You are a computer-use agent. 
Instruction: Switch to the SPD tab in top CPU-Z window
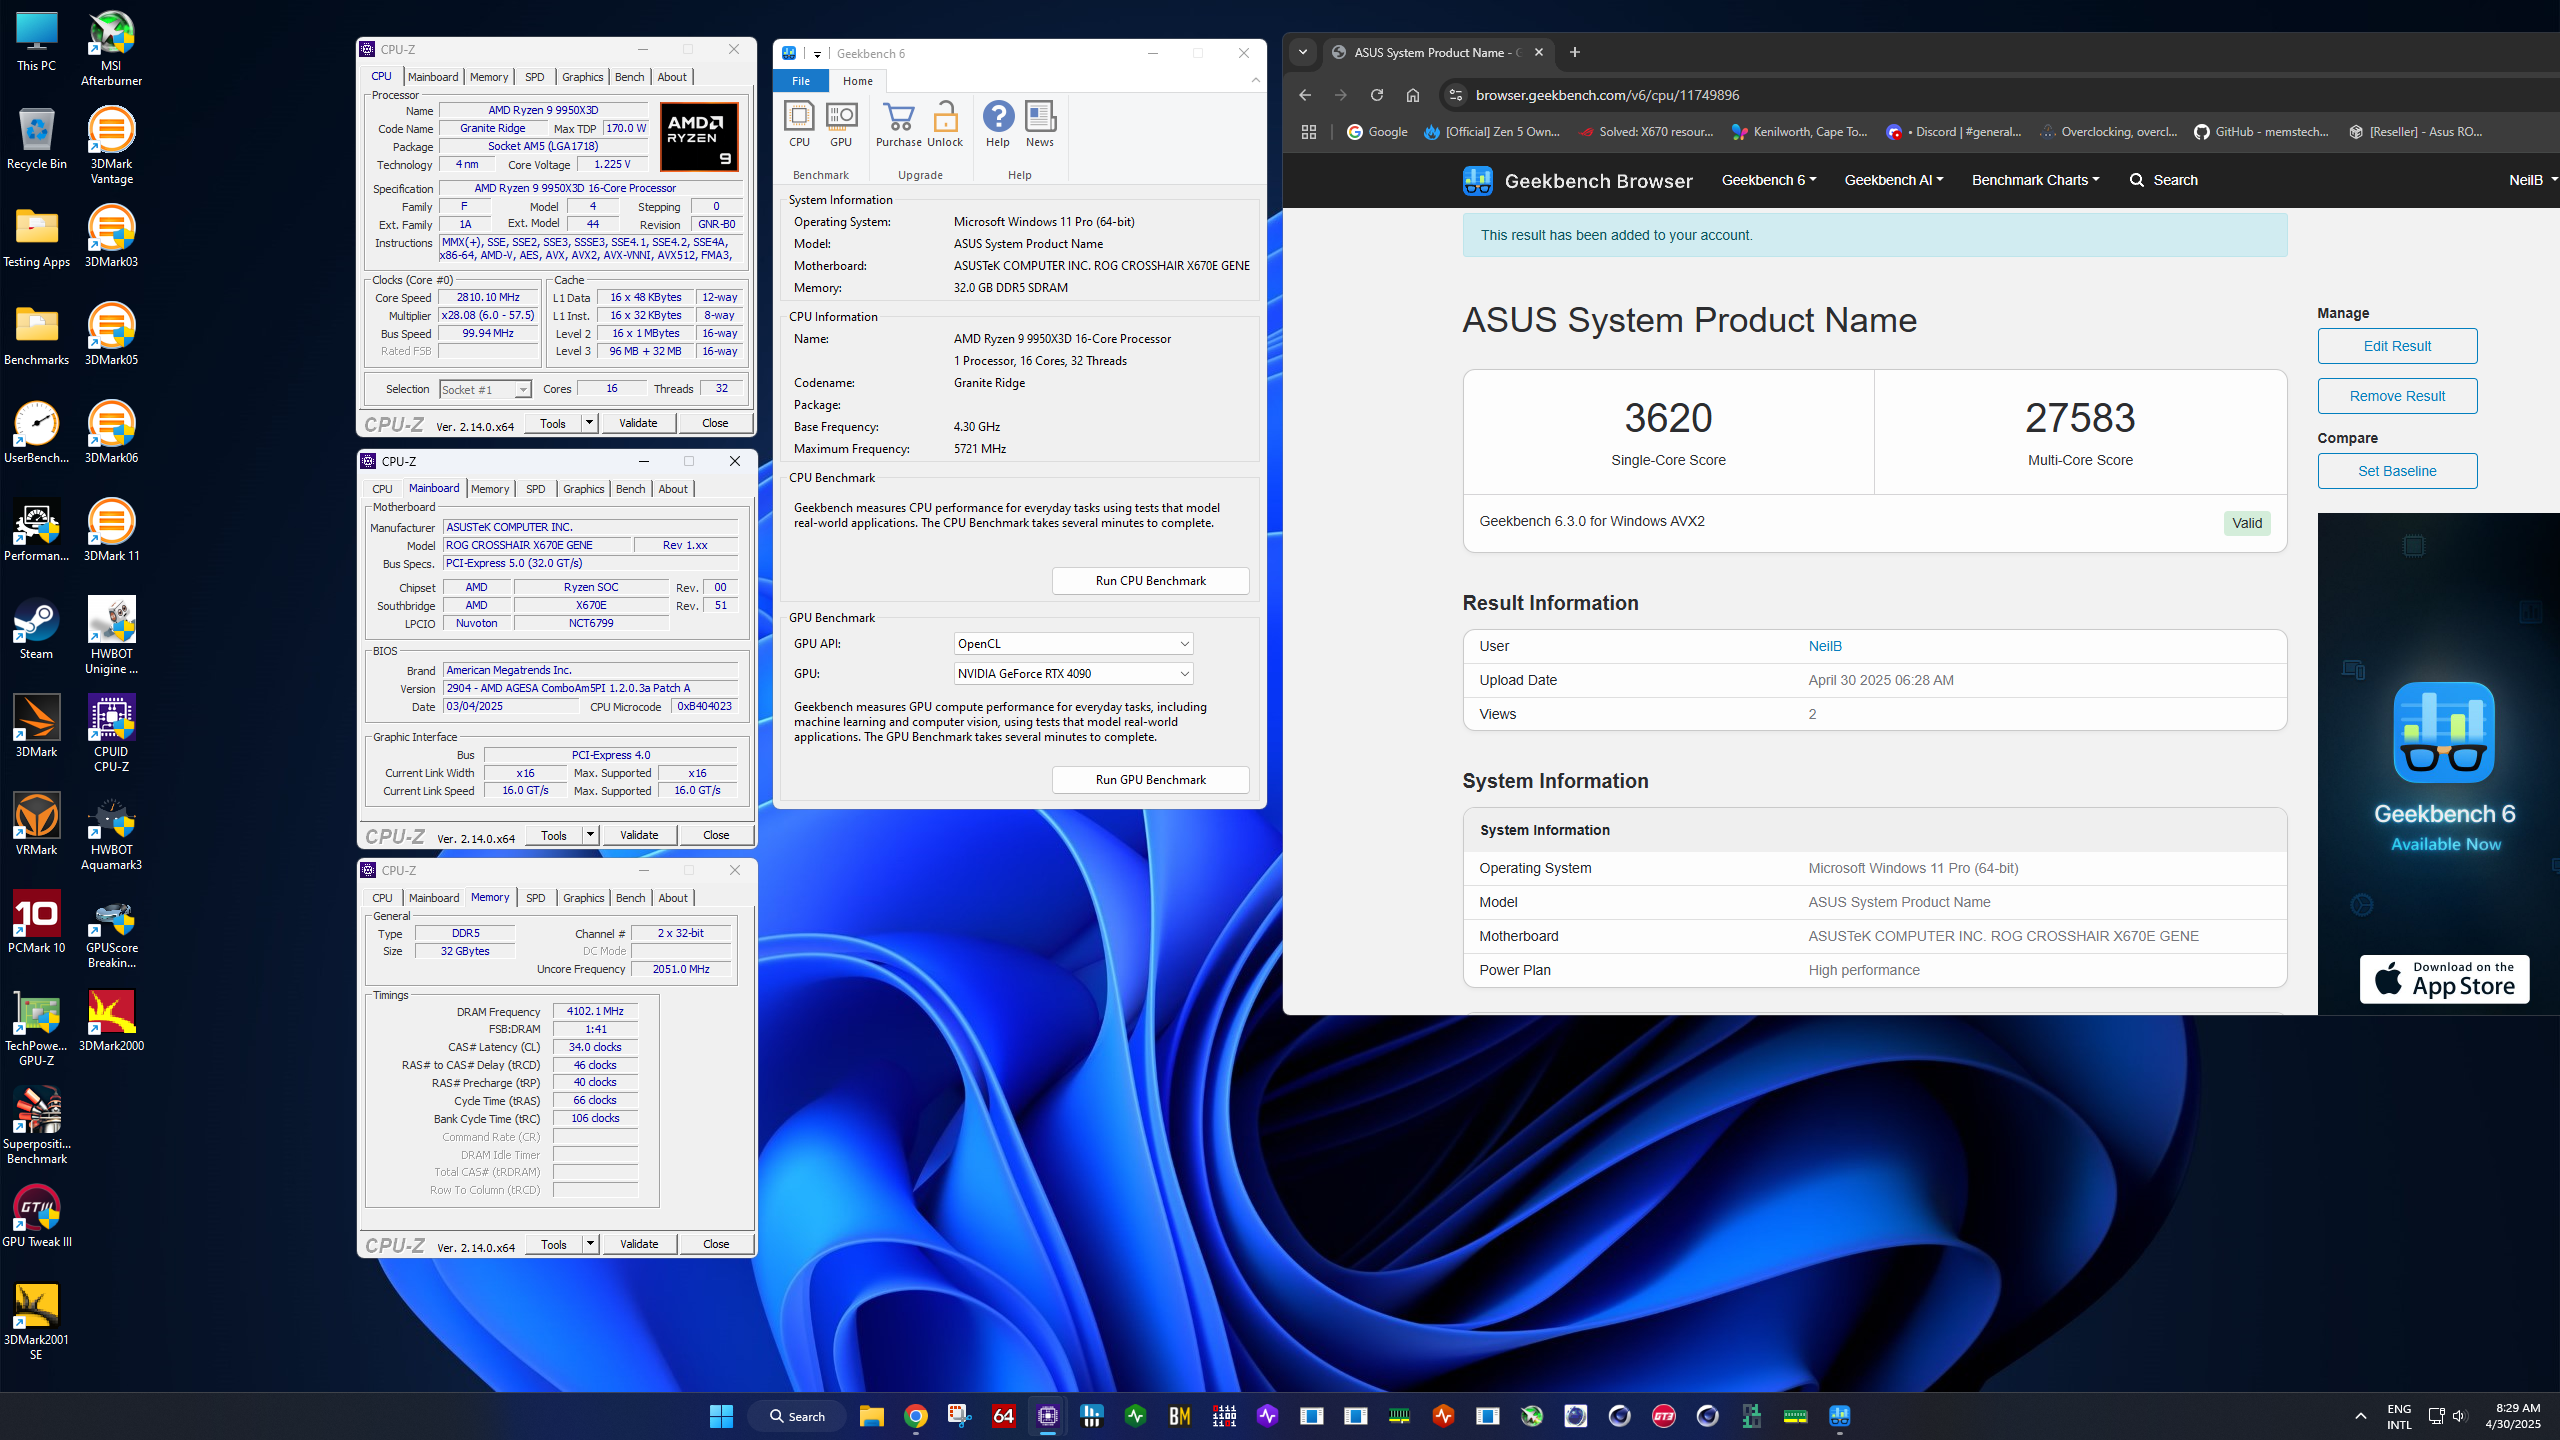click(x=535, y=77)
